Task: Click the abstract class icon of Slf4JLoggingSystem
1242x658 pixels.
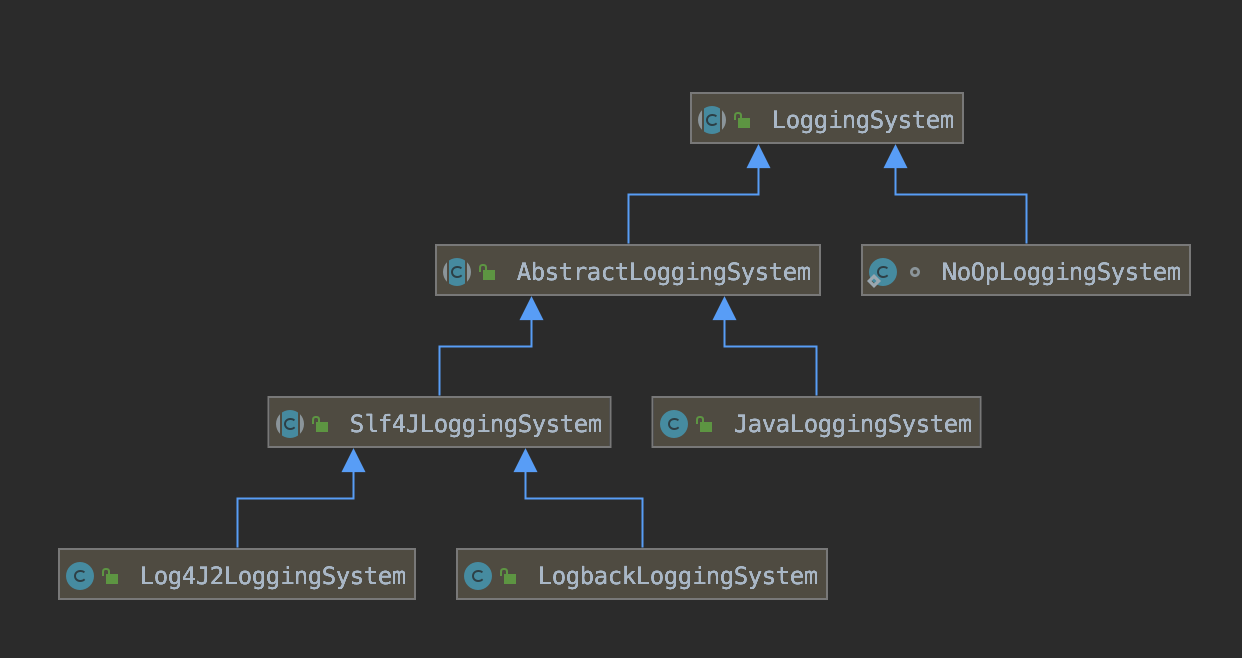Action: [x=290, y=424]
